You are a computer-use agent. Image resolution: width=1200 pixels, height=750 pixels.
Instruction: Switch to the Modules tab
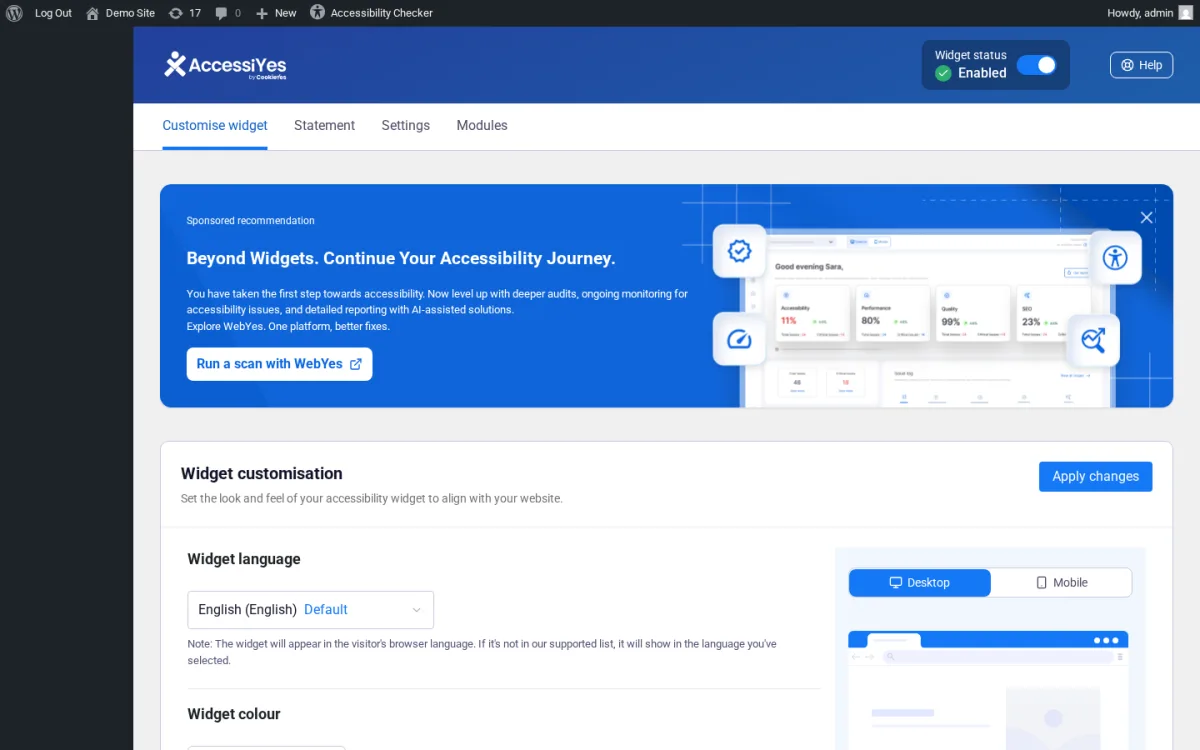482,126
